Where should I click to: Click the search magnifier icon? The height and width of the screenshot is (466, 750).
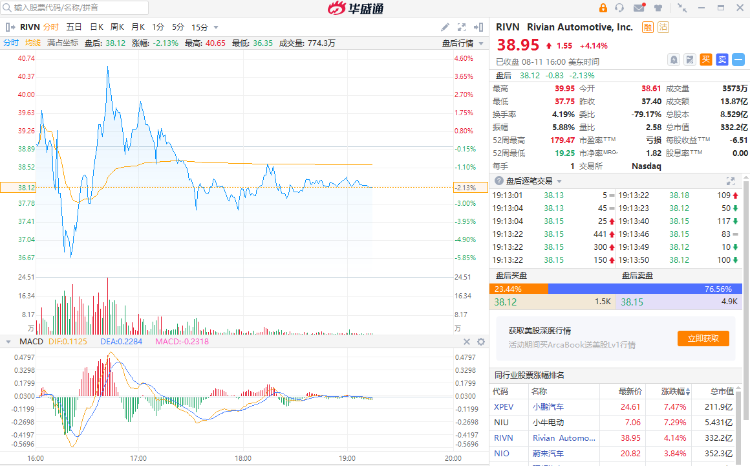(7, 8)
